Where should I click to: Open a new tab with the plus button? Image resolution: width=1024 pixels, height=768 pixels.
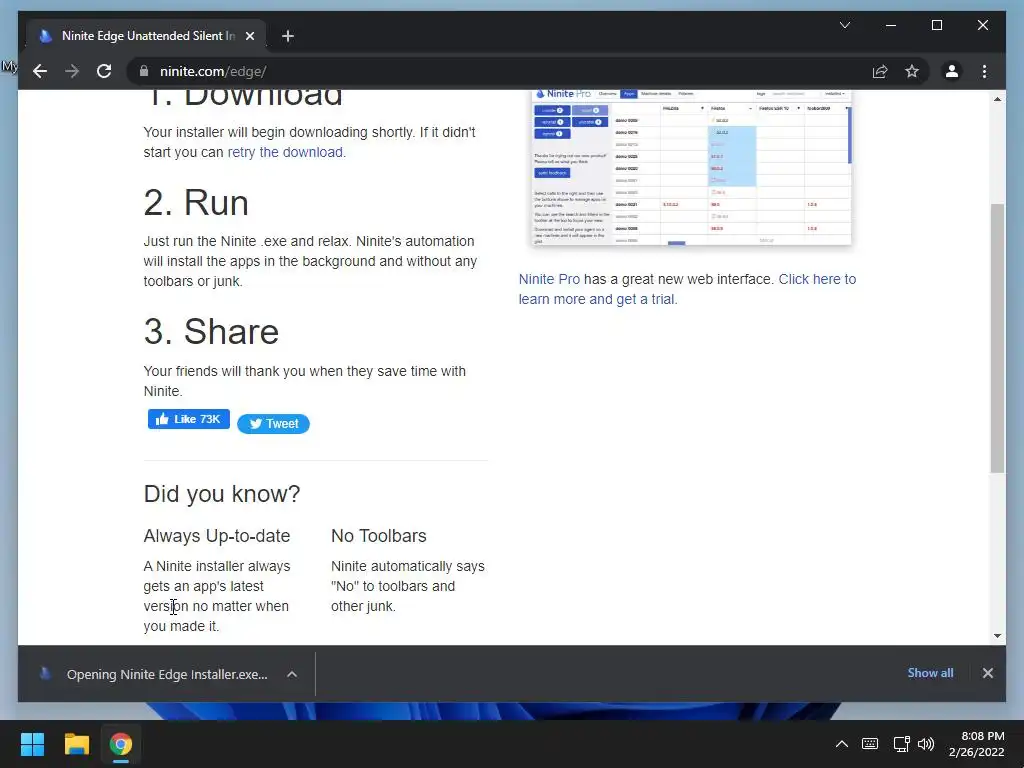click(x=287, y=36)
